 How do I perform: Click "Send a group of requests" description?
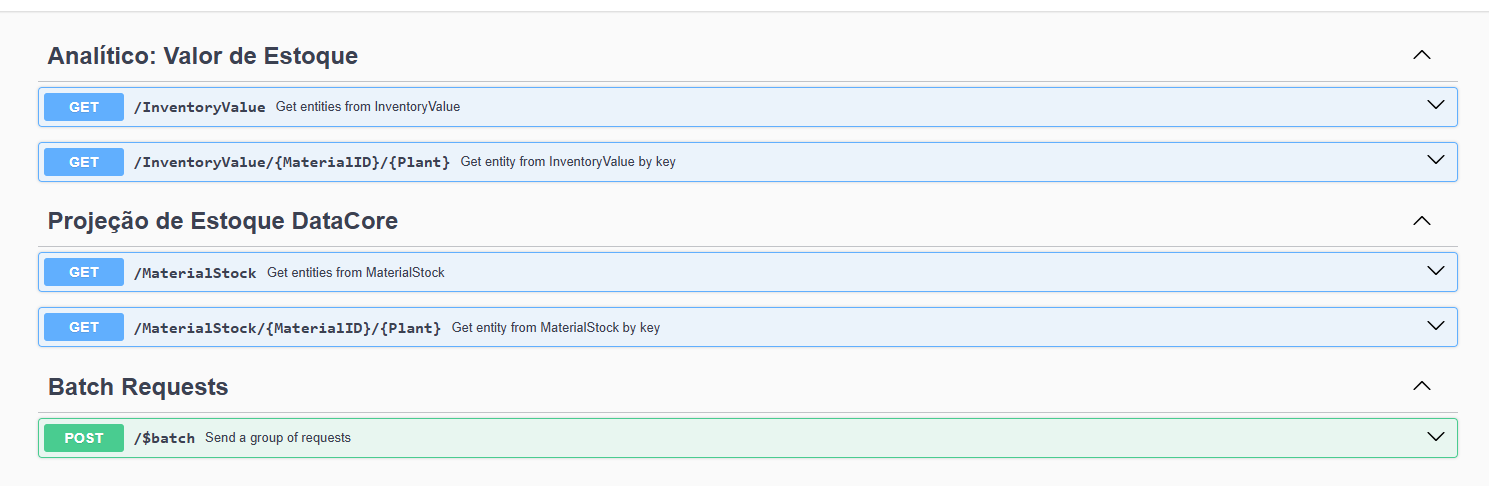(x=278, y=438)
